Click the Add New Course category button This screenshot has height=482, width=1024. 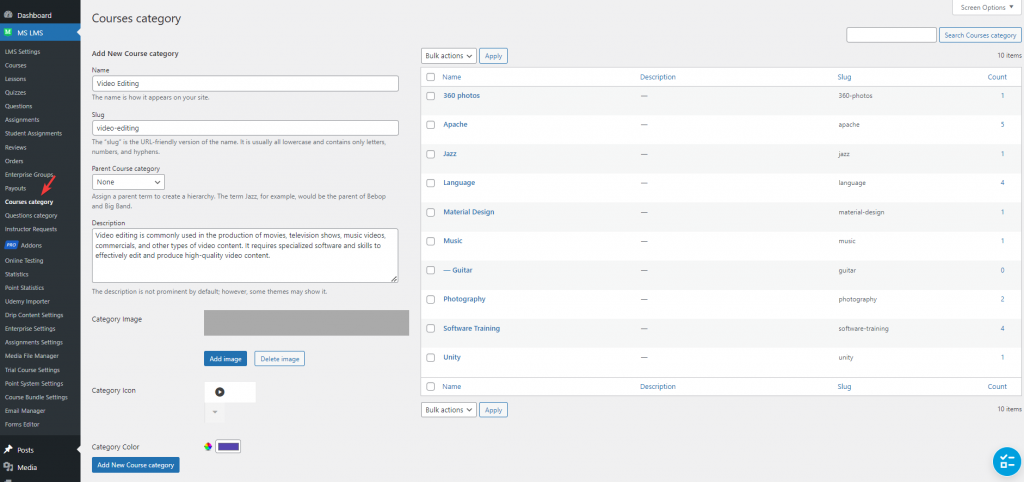click(x=136, y=465)
